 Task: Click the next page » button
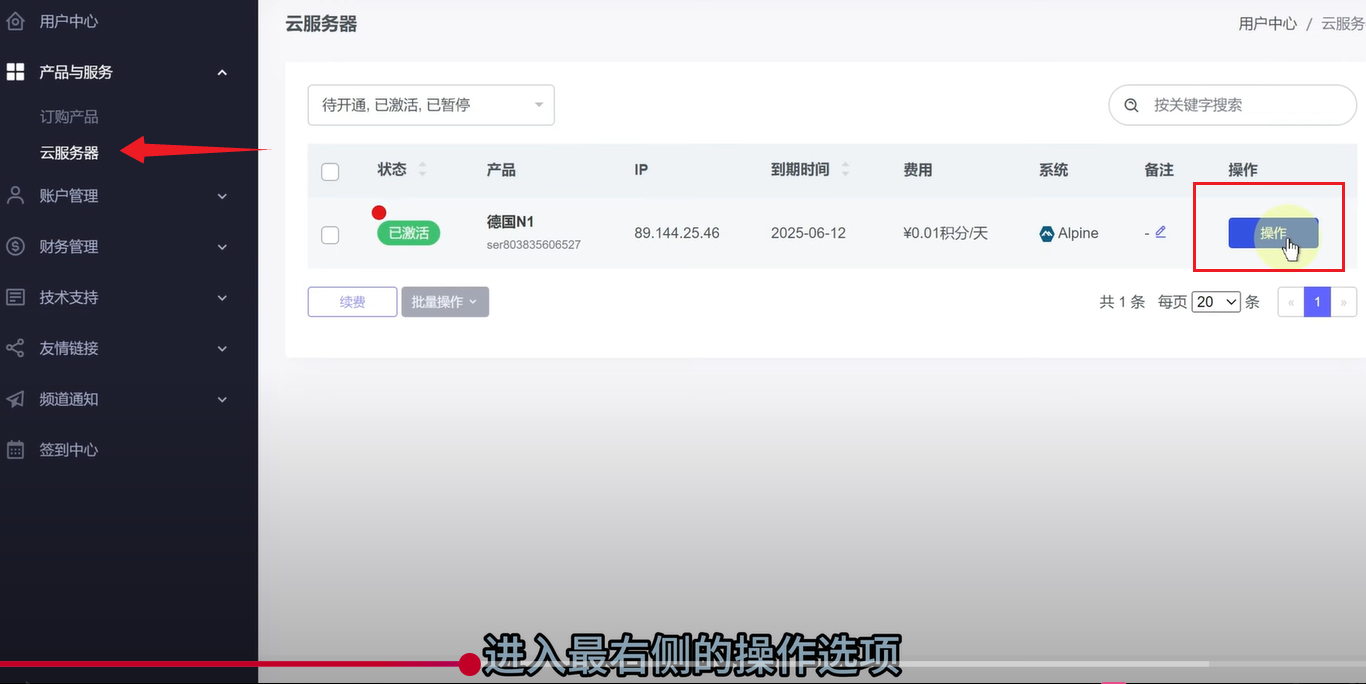tap(1344, 302)
